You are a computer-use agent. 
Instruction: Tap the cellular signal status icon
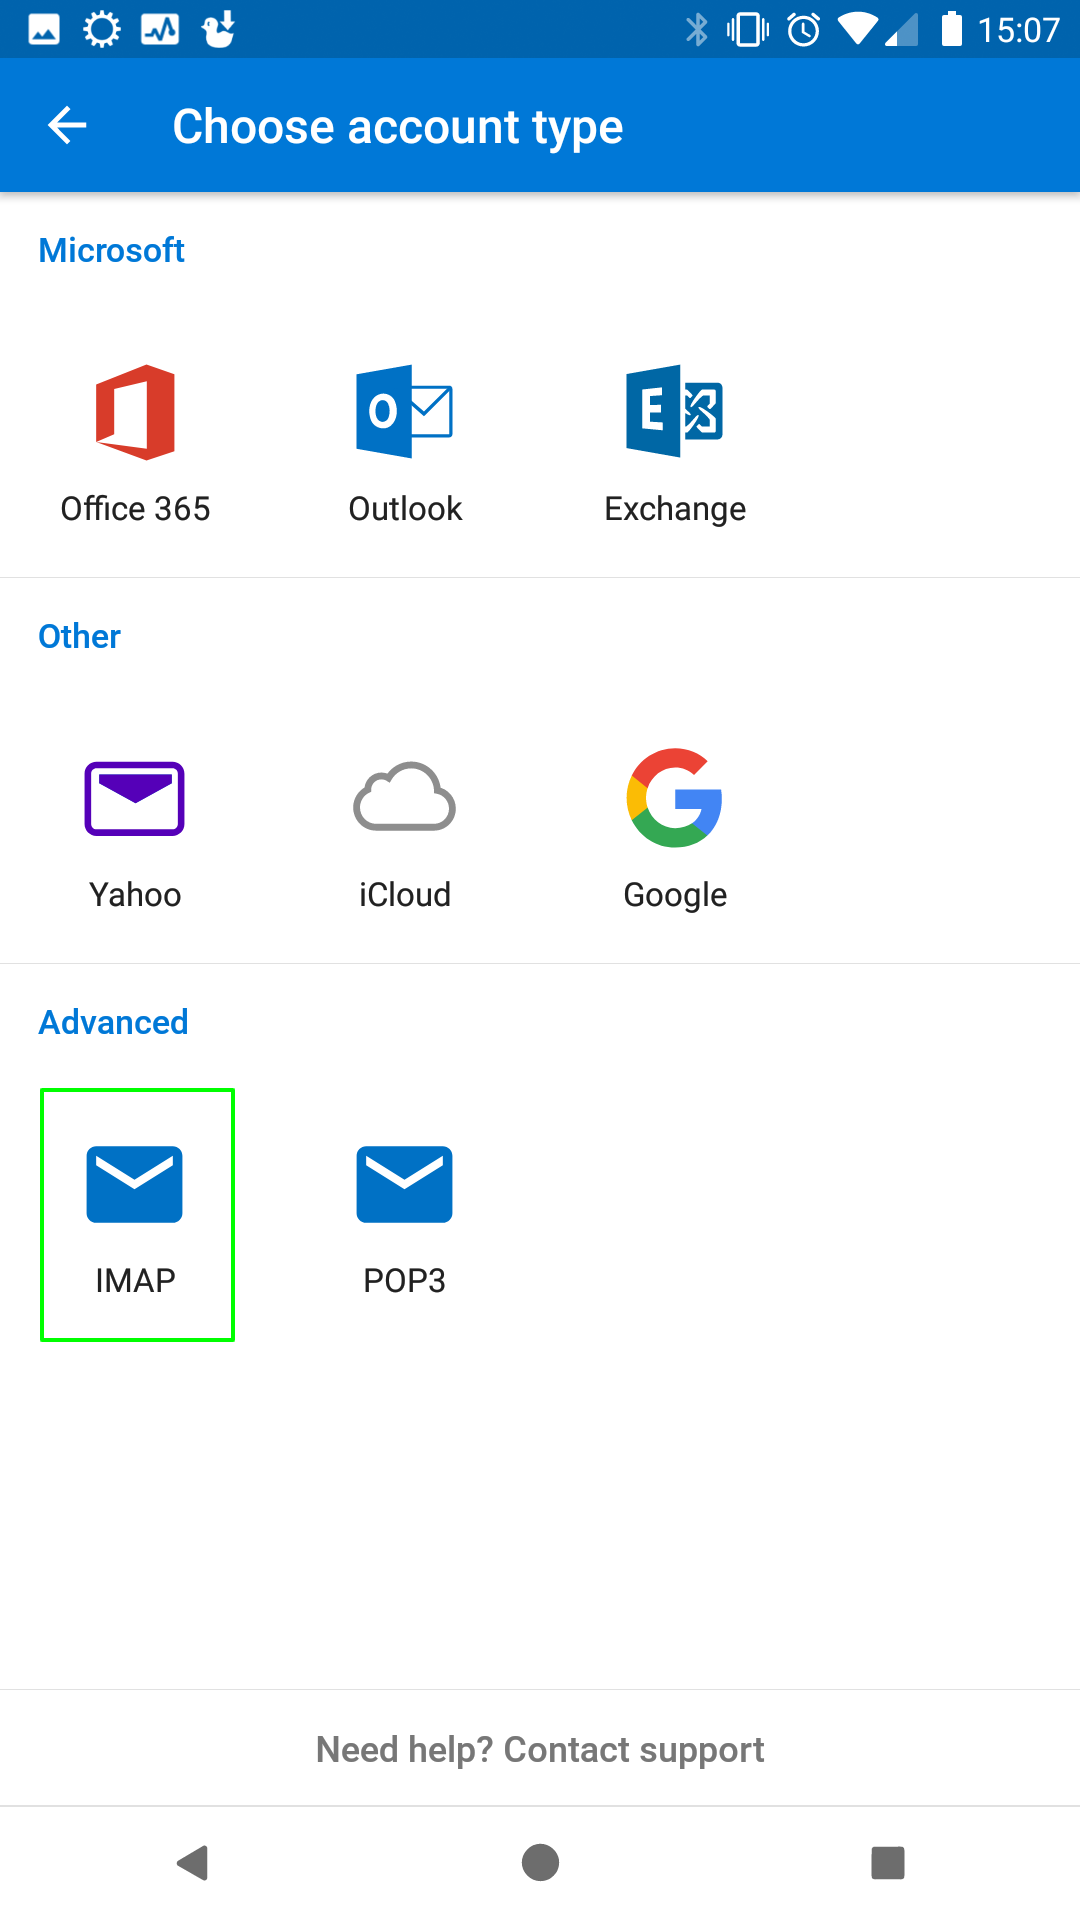tap(901, 30)
